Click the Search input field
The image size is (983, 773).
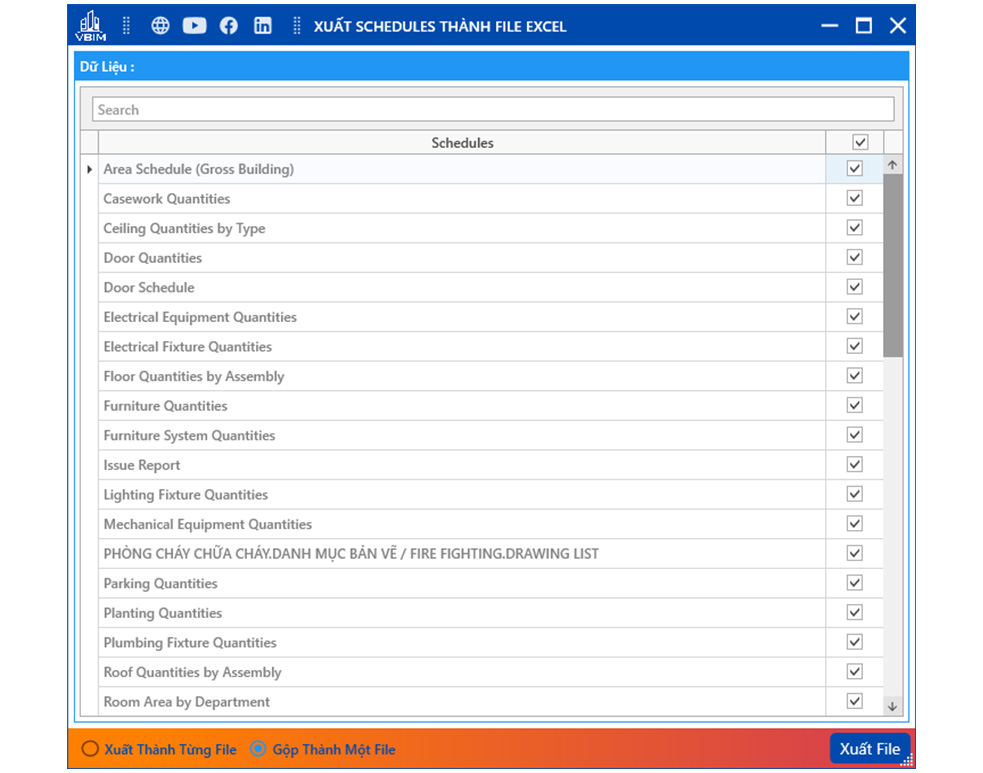[492, 110]
